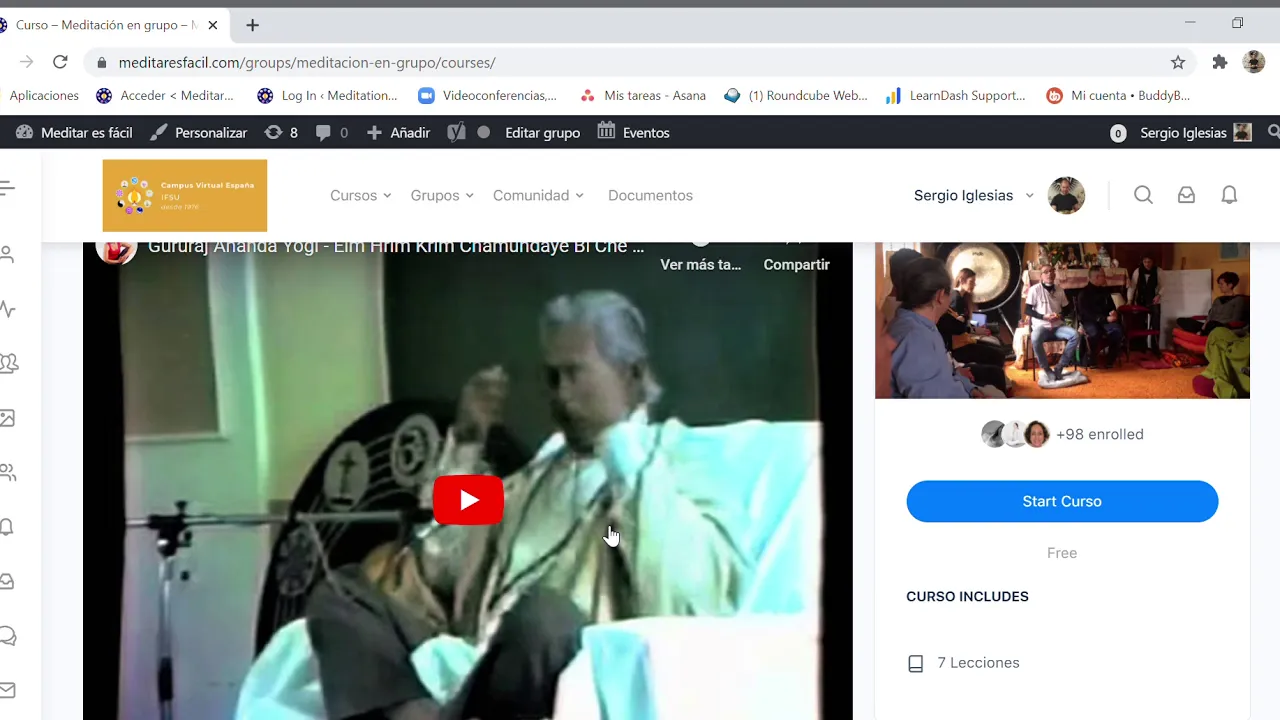
Task: Open comments bubble in admin bar
Action: click(x=331, y=132)
